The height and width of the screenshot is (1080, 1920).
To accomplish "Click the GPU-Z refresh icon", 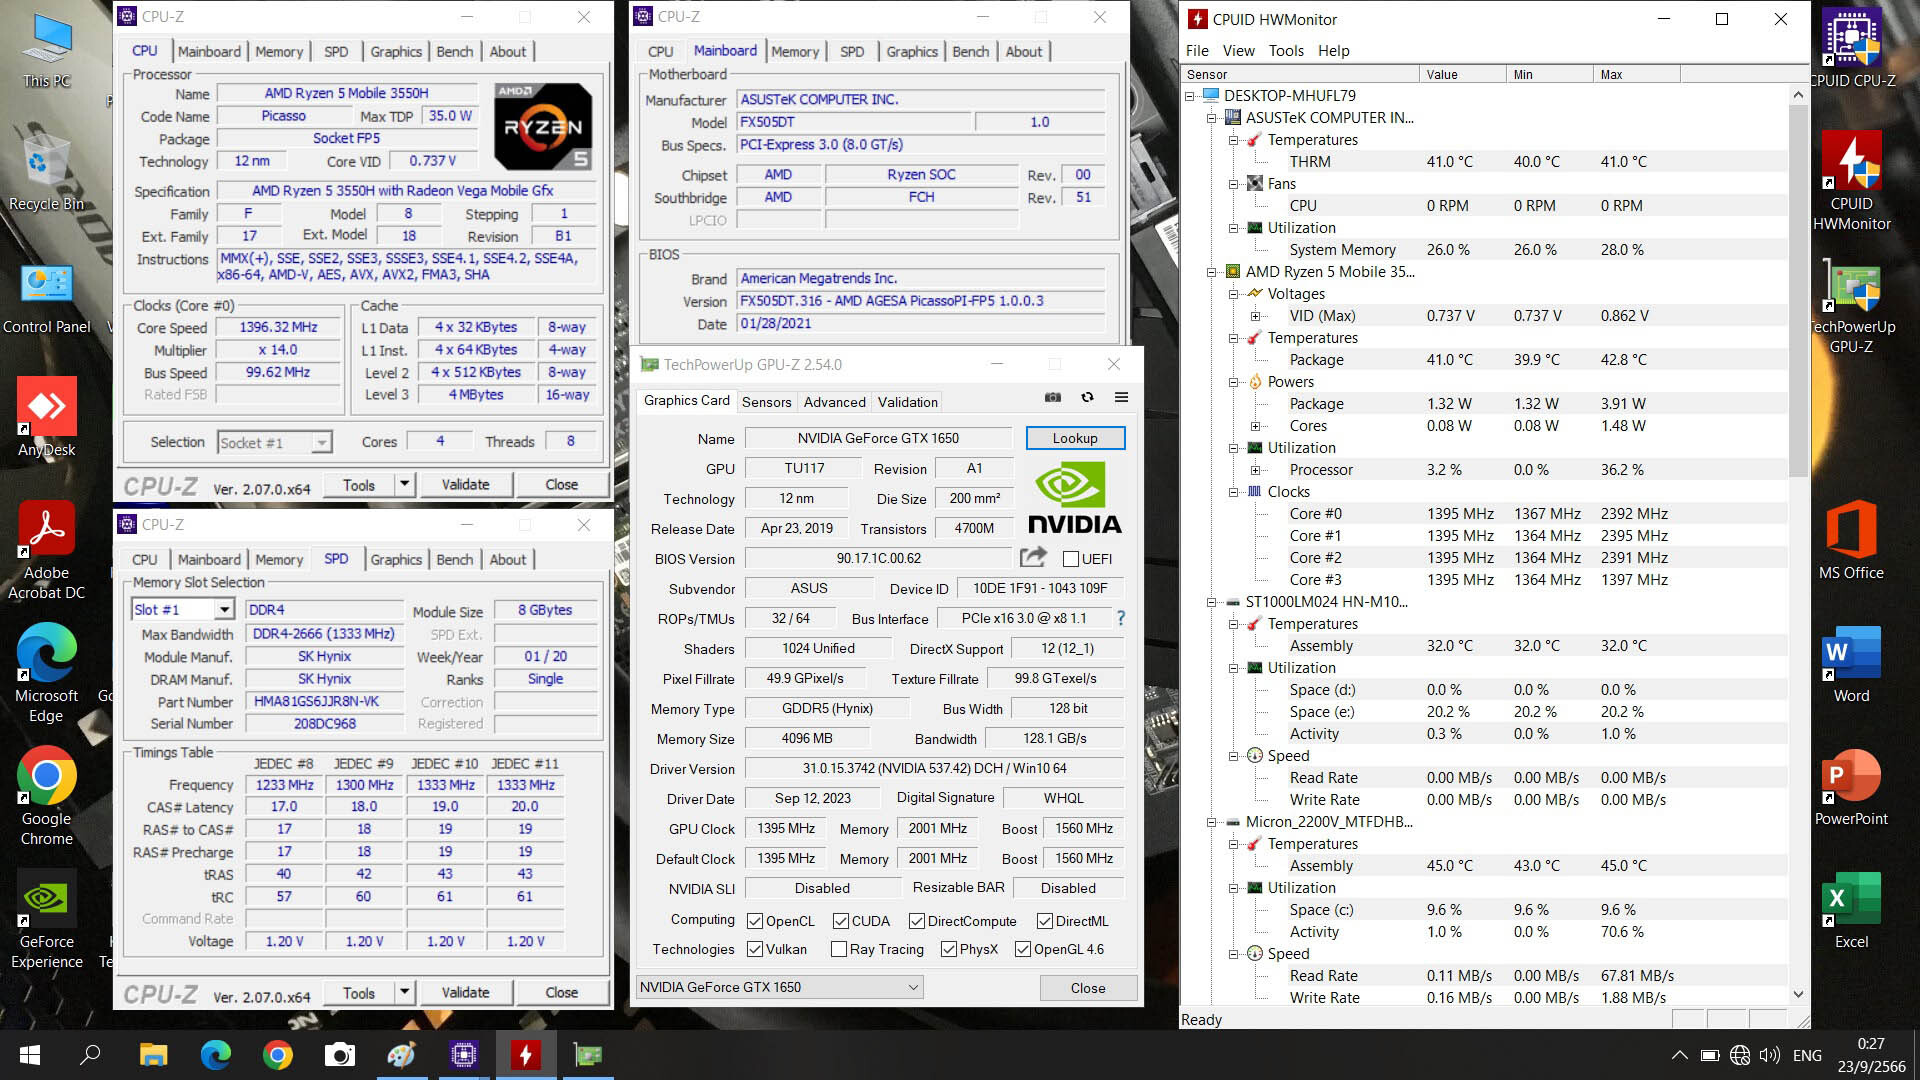I will (x=1087, y=398).
